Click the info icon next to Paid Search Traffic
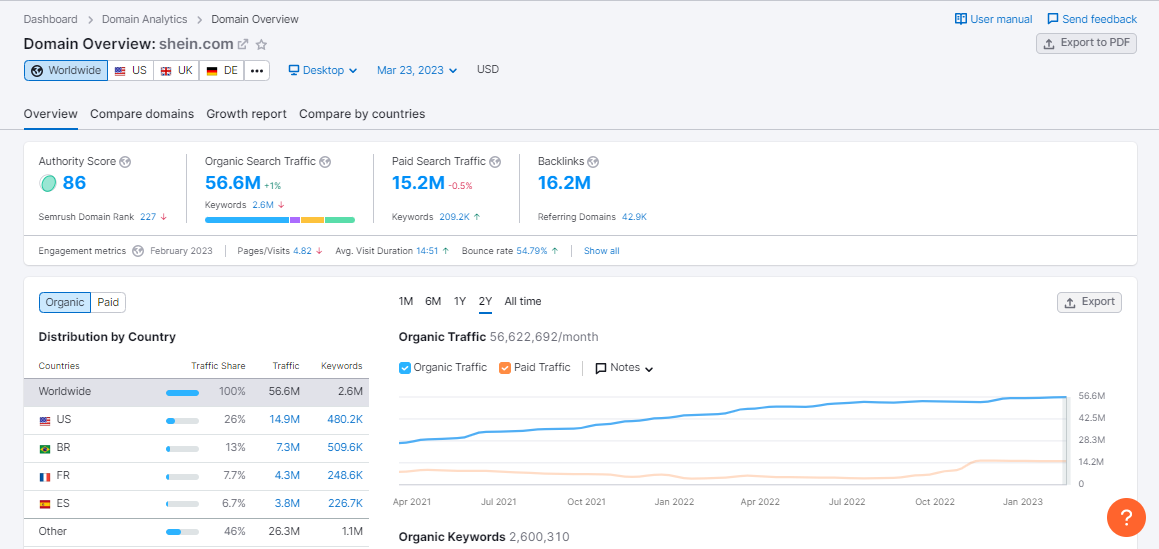 [495, 162]
